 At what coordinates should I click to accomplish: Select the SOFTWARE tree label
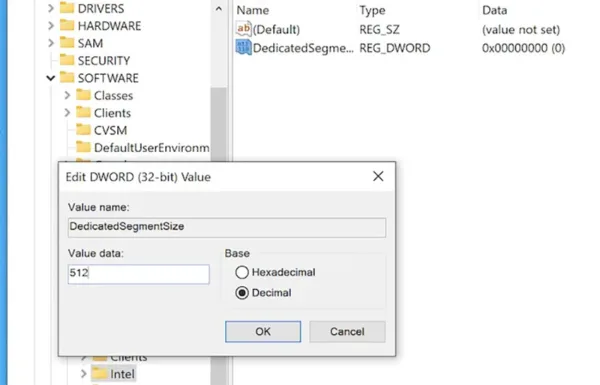(108, 78)
